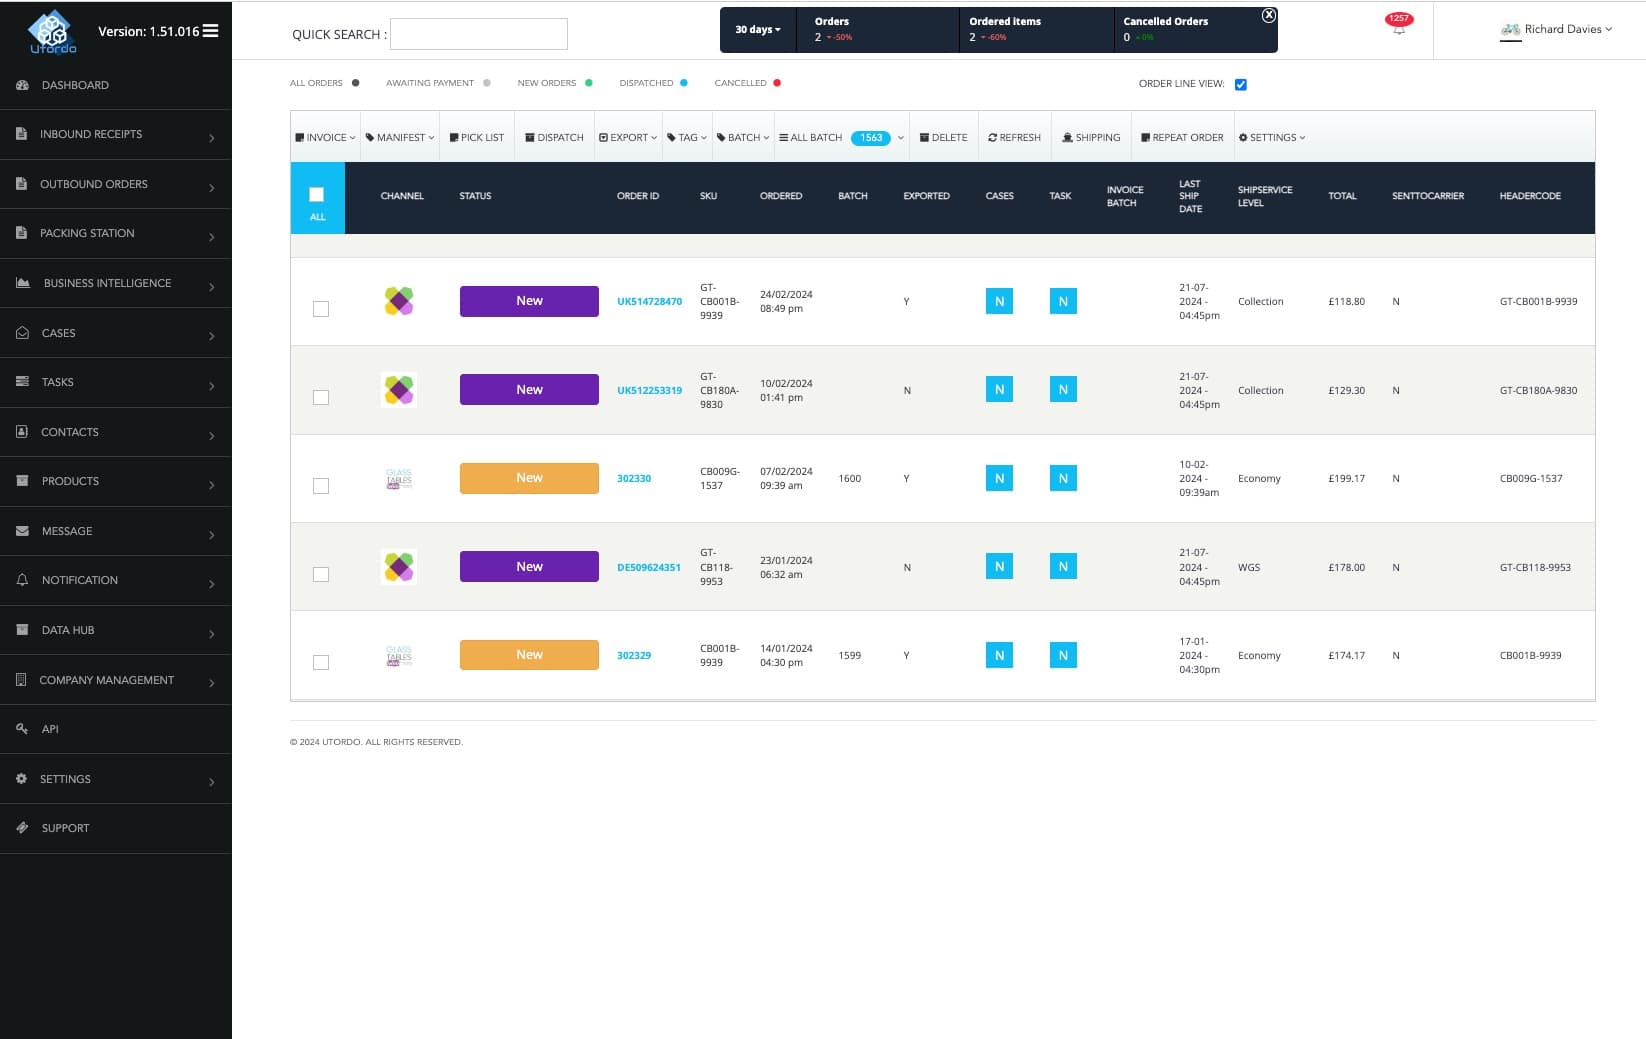This screenshot has height=1039, width=1646.
Task: Click the Business Intelligence chart icon
Action: coord(22,282)
